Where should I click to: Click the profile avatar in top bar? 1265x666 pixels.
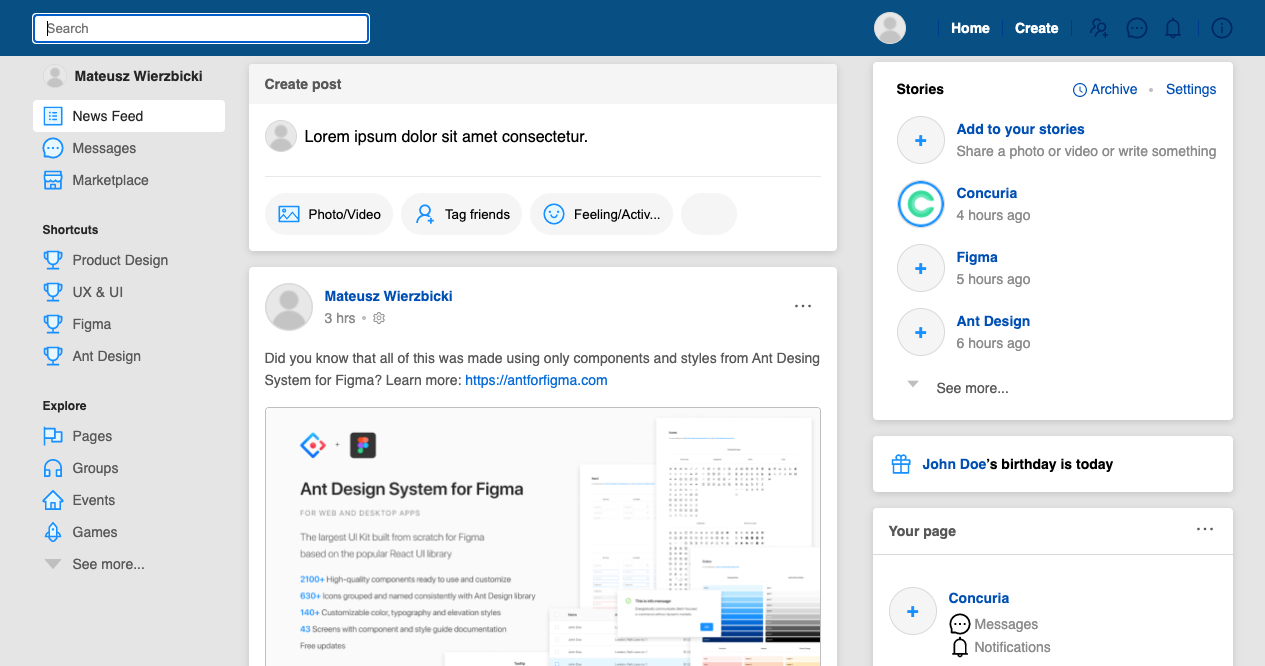(890, 28)
